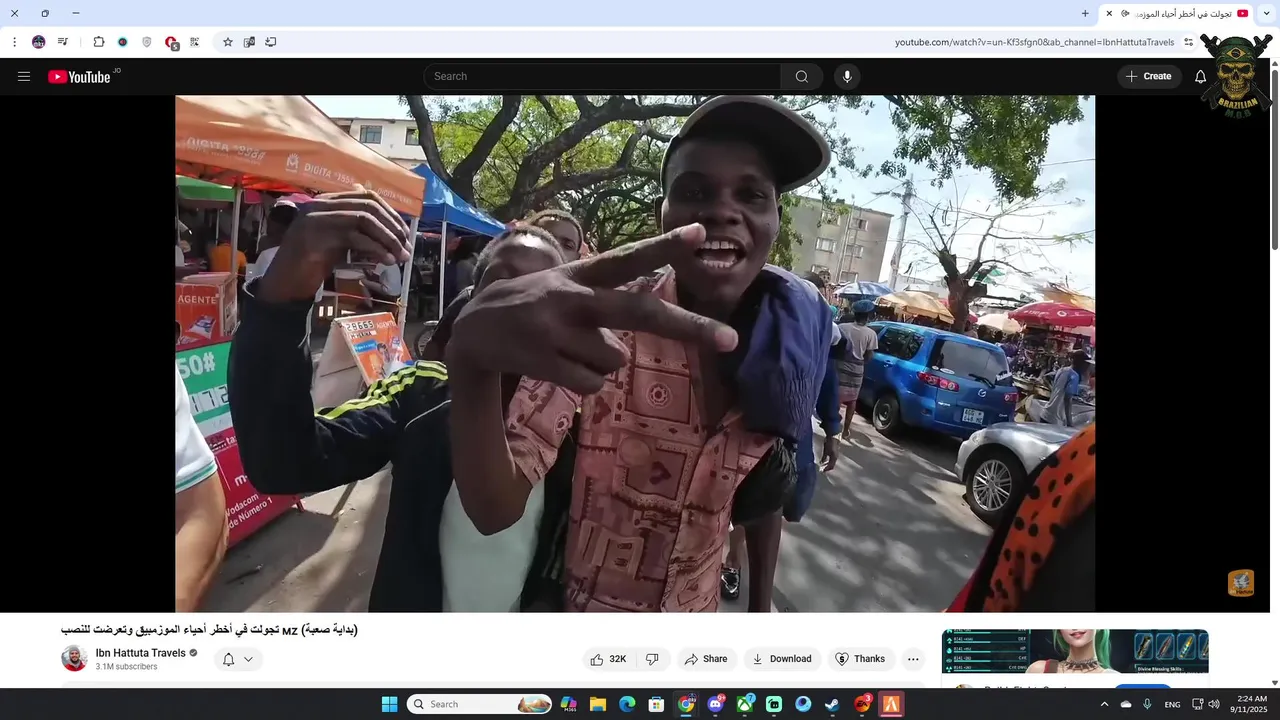Open the Chrome profile avatar

pyautogui.click(x=38, y=42)
